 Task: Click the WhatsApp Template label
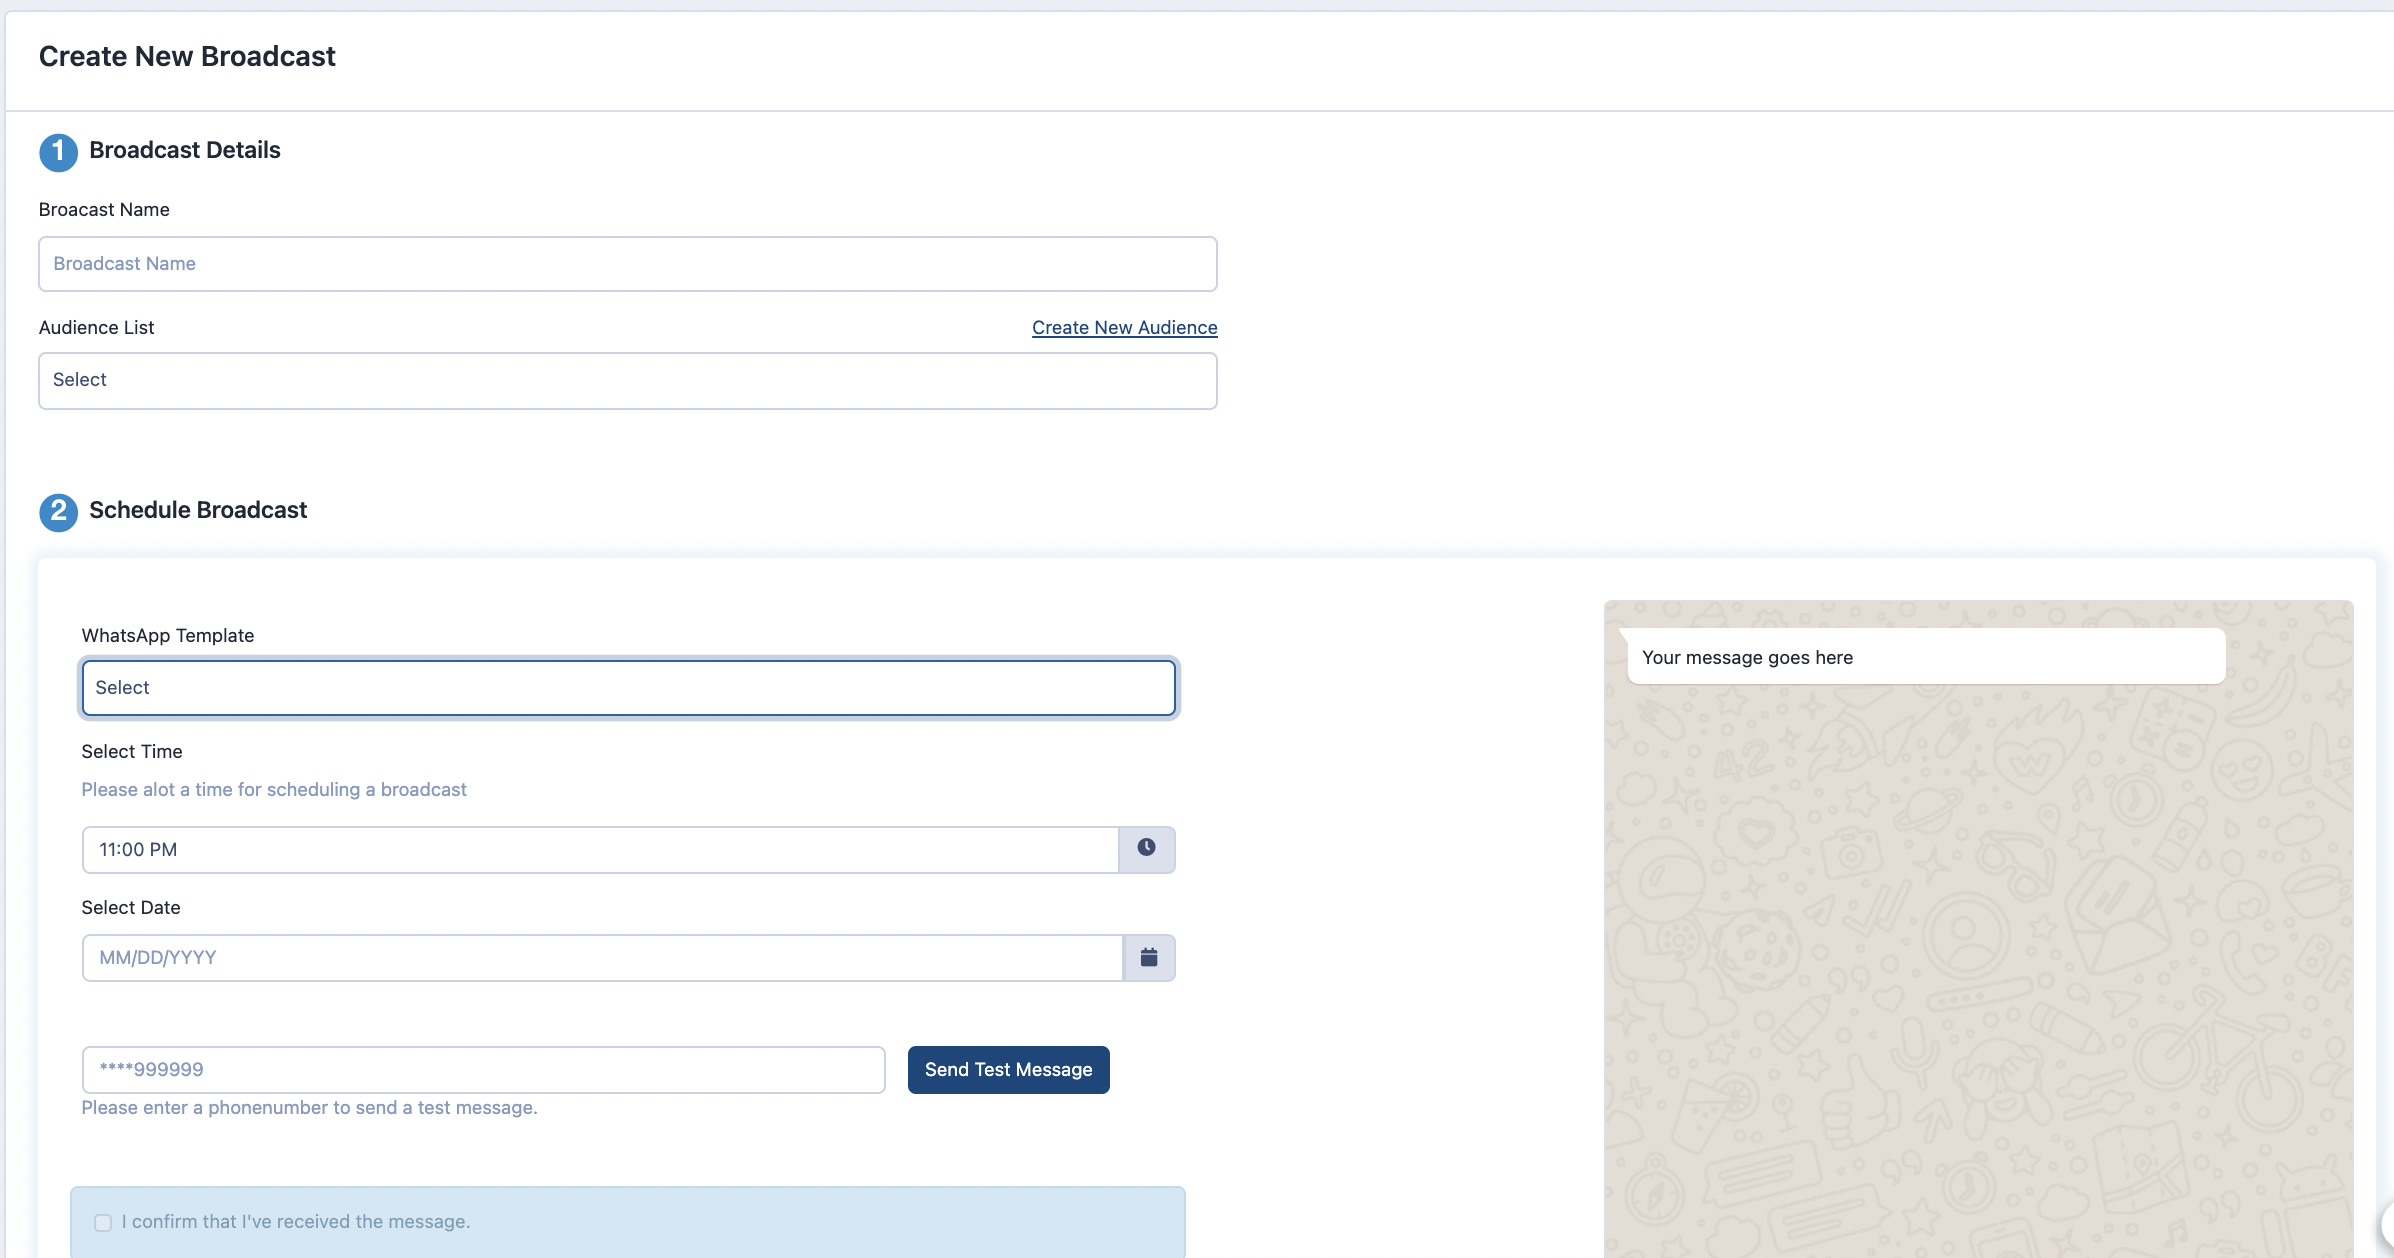click(x=167, y=635)
